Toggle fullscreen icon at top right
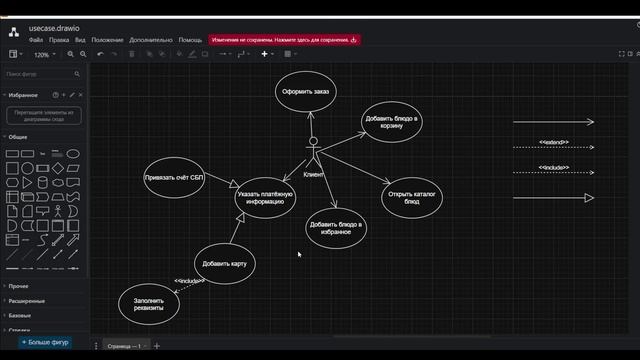Screen dimensions: 640x360 (x=621, y=54)
